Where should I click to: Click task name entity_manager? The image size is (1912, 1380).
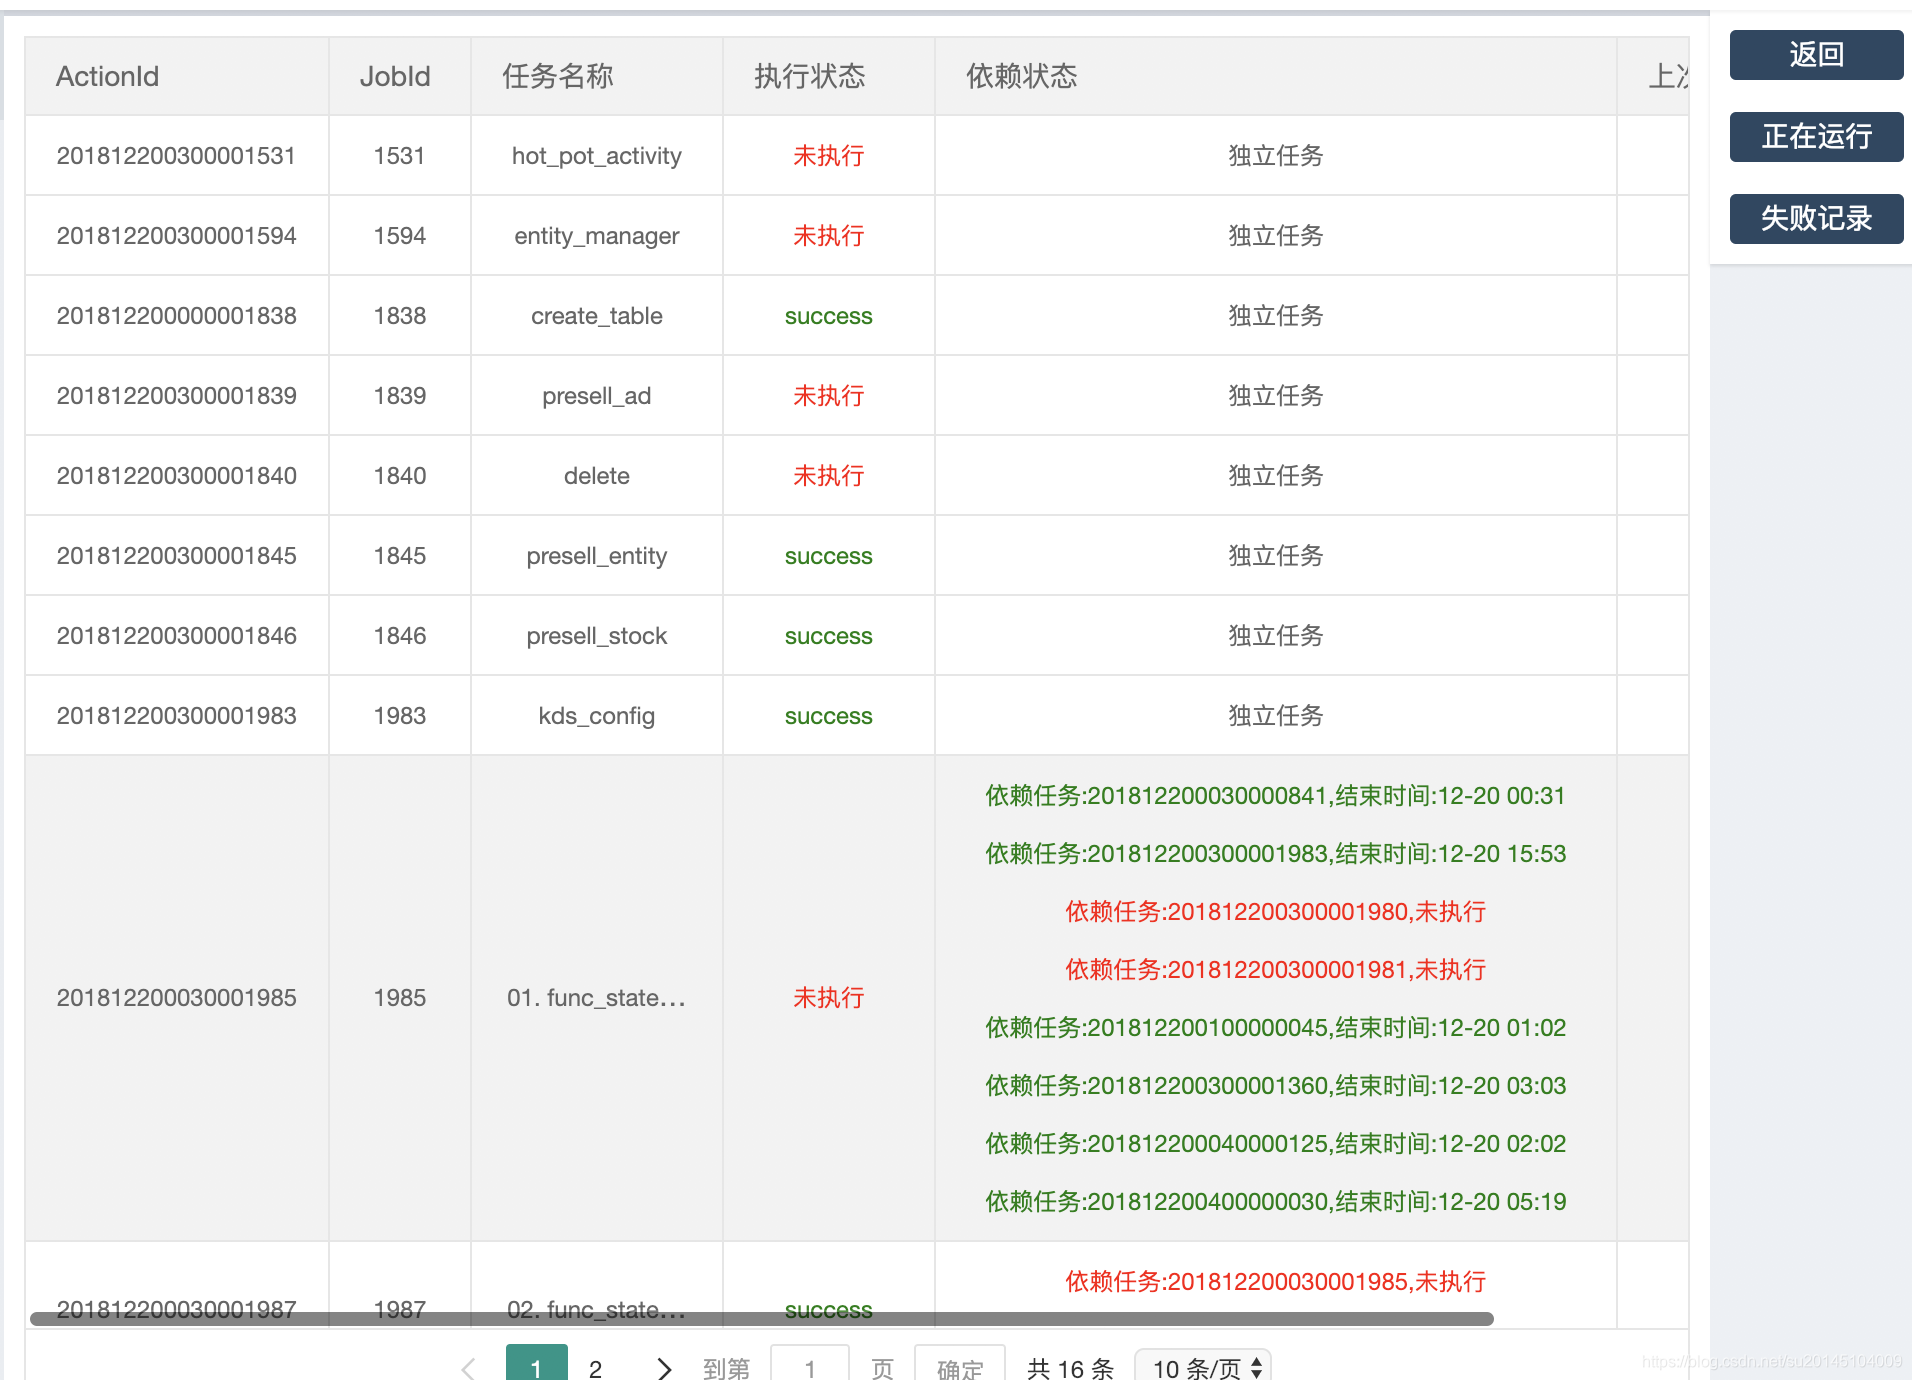pyautogui.click(x=597, y=236)
